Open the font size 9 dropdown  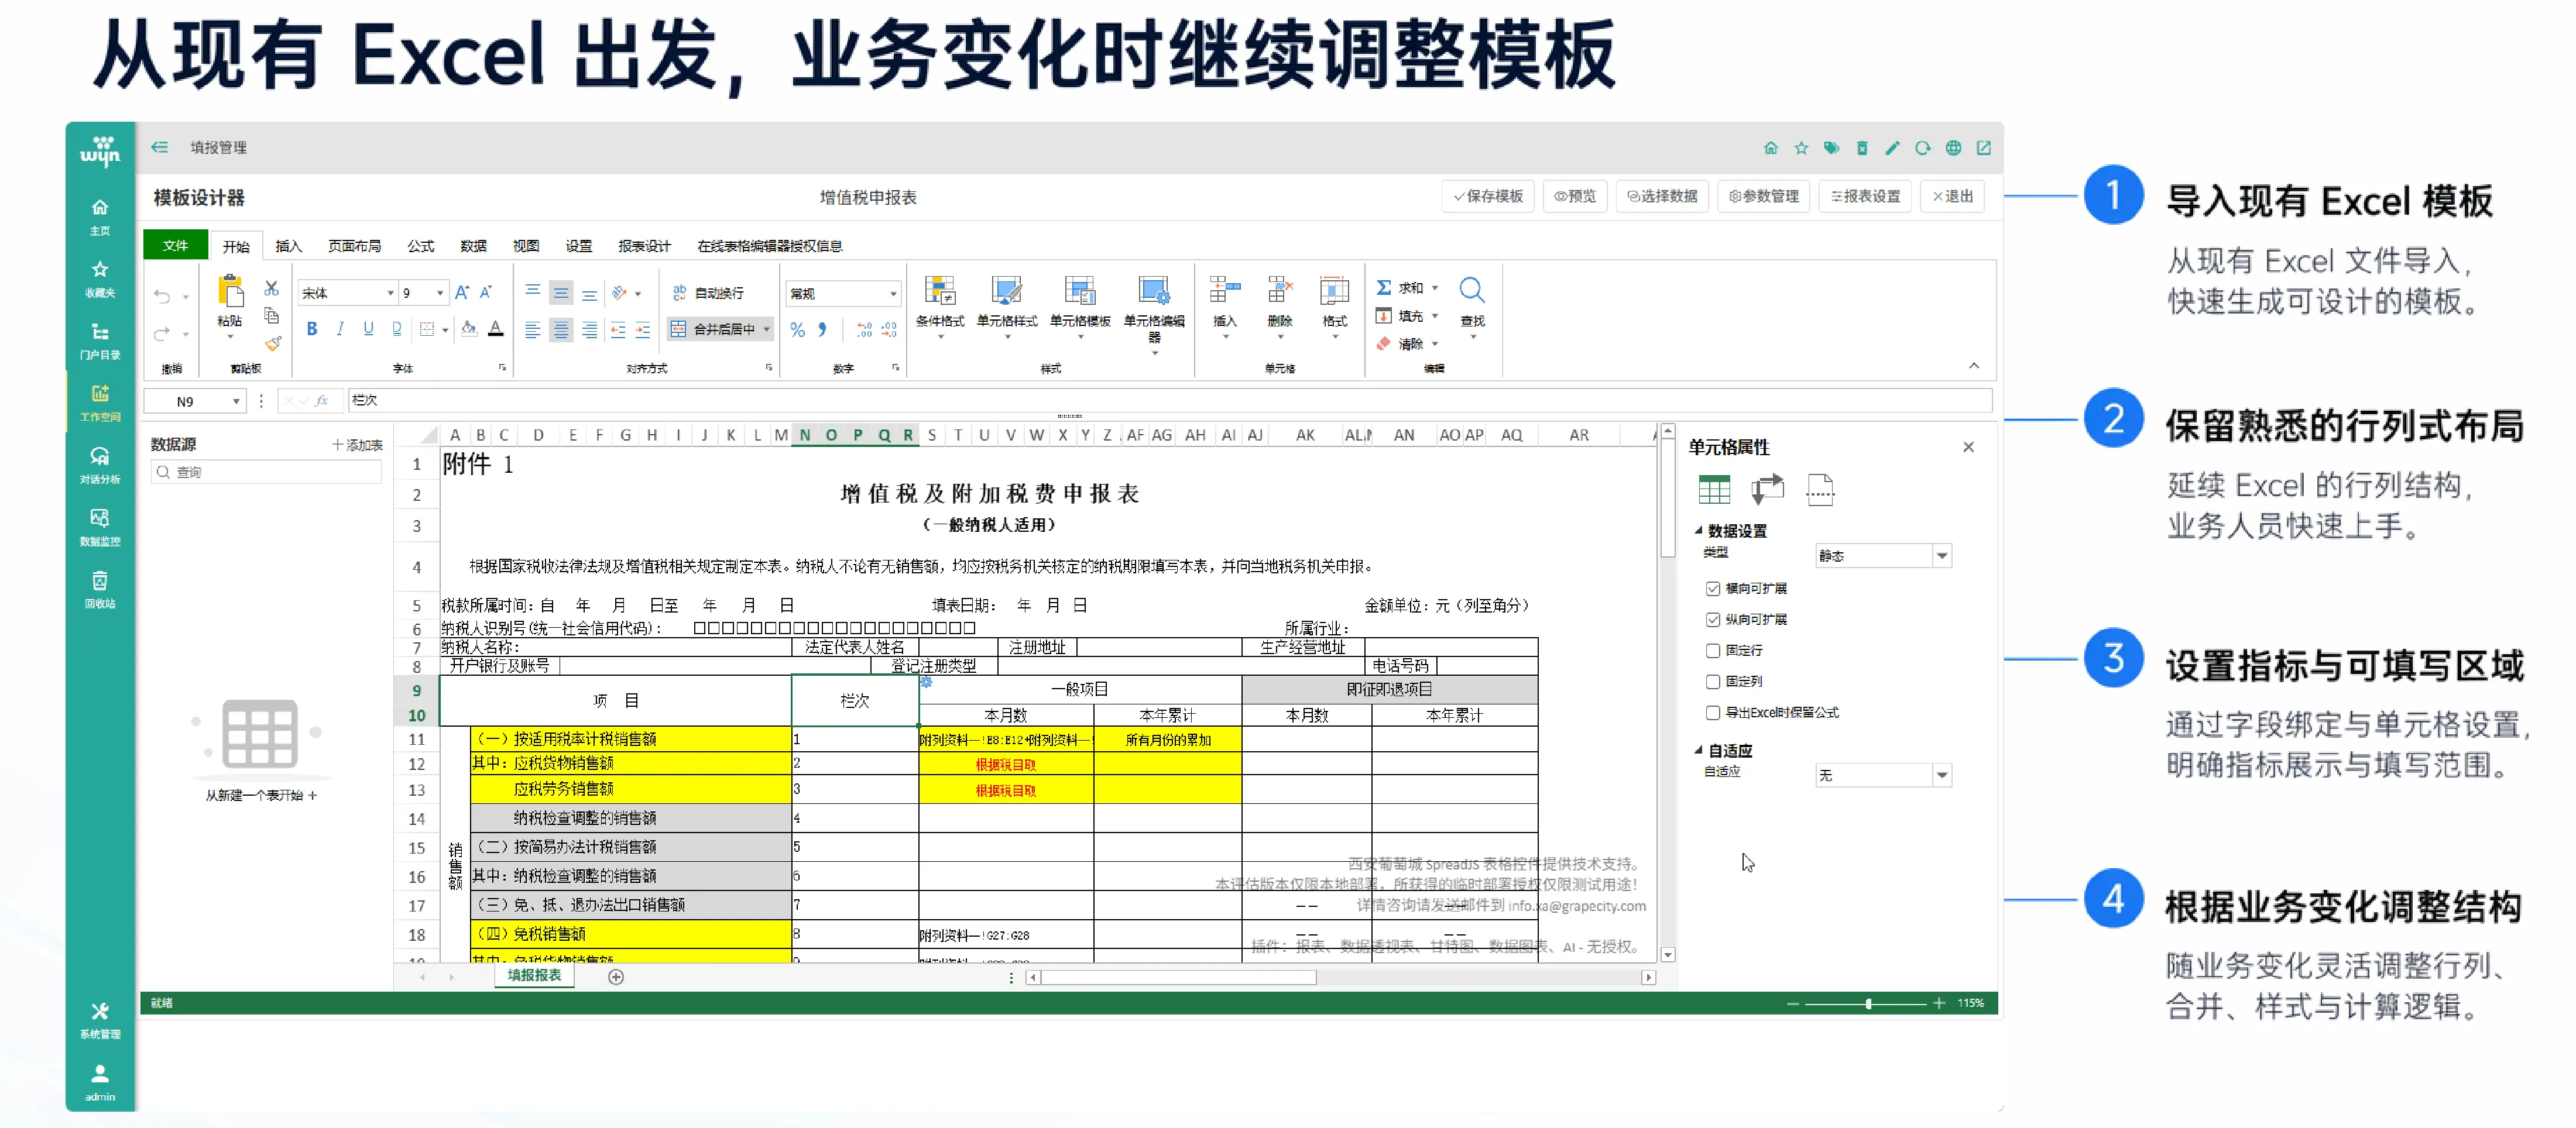click(440, 293)
